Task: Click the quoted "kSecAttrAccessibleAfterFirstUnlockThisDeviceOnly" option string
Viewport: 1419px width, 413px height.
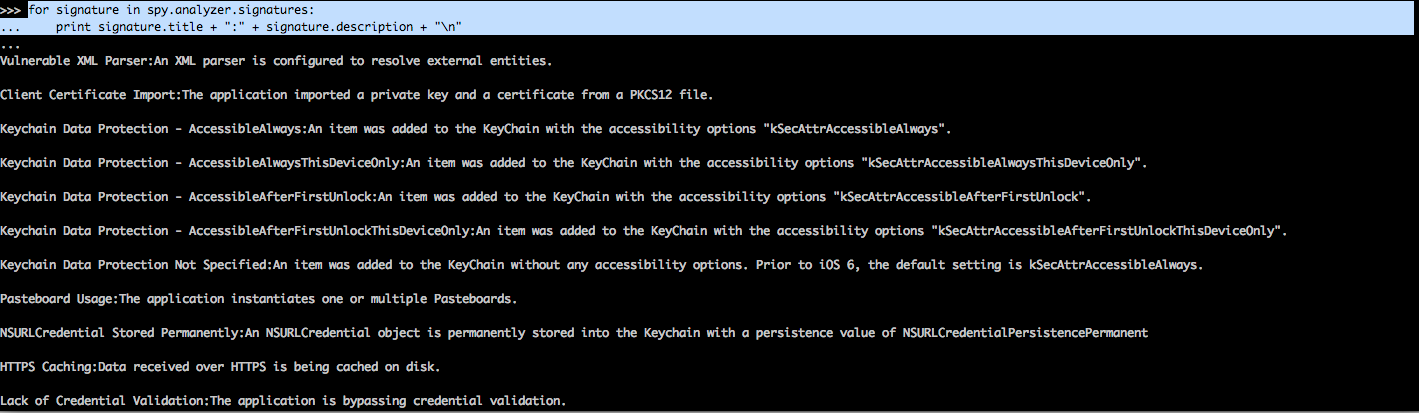Action: point(1106,231)
